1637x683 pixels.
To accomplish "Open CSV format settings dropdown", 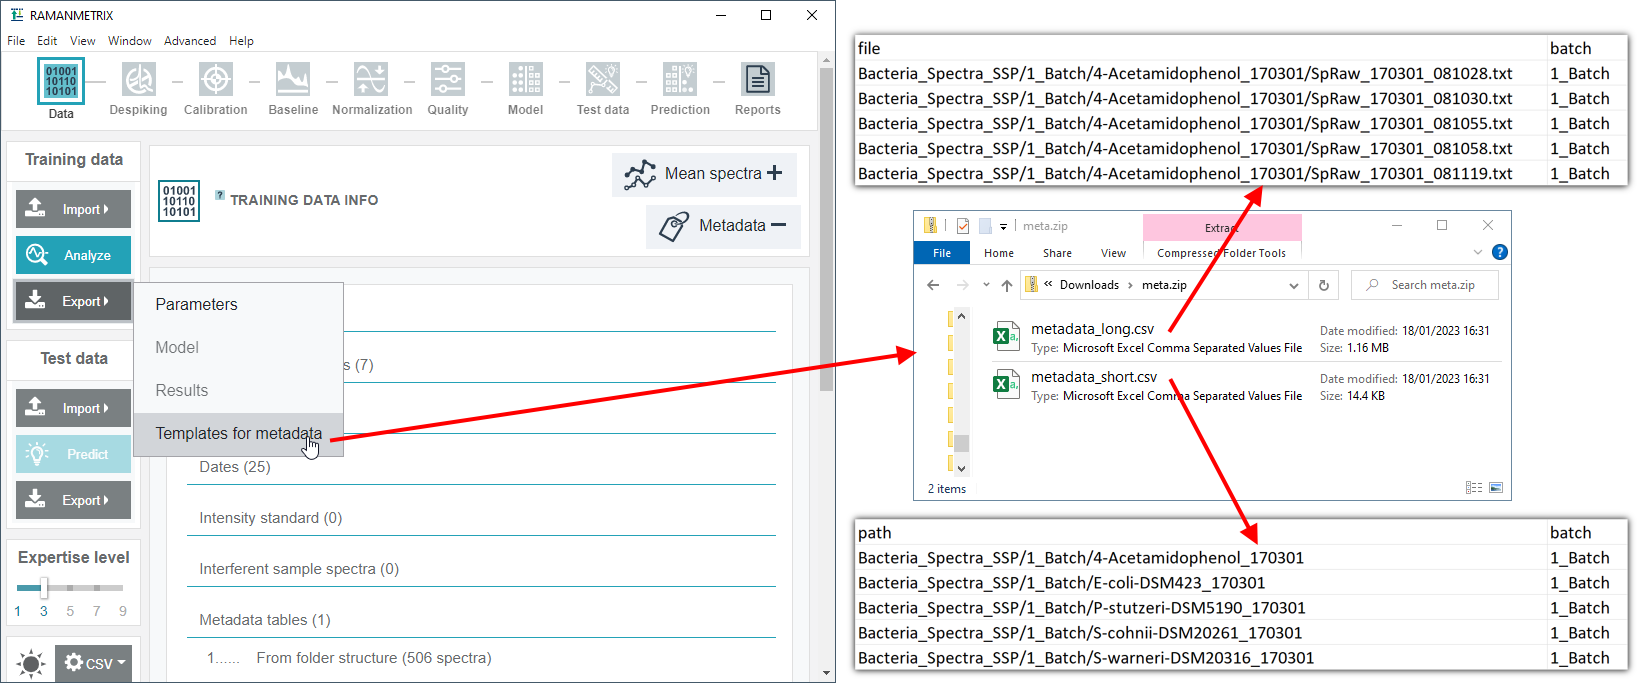I will (x=94, y=663).
